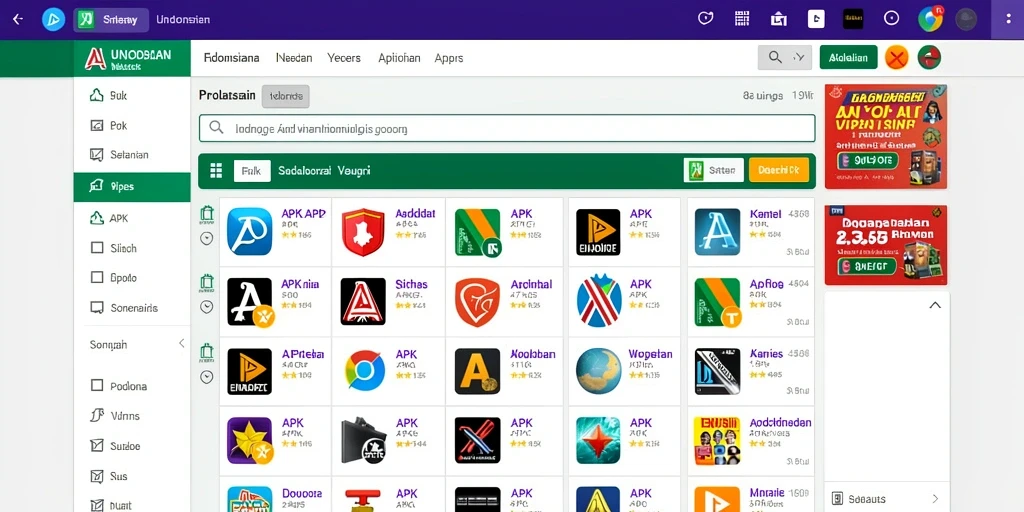
Task: Click the green Atolalian button
Action: click(x=848, y=57)
